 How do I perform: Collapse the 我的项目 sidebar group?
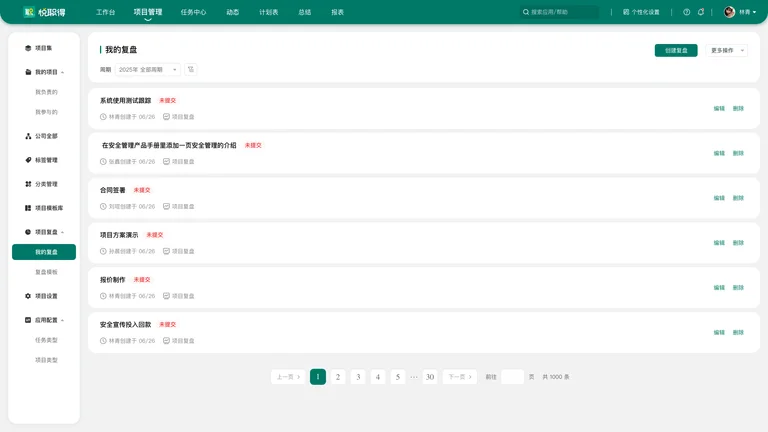click(63, 72)
